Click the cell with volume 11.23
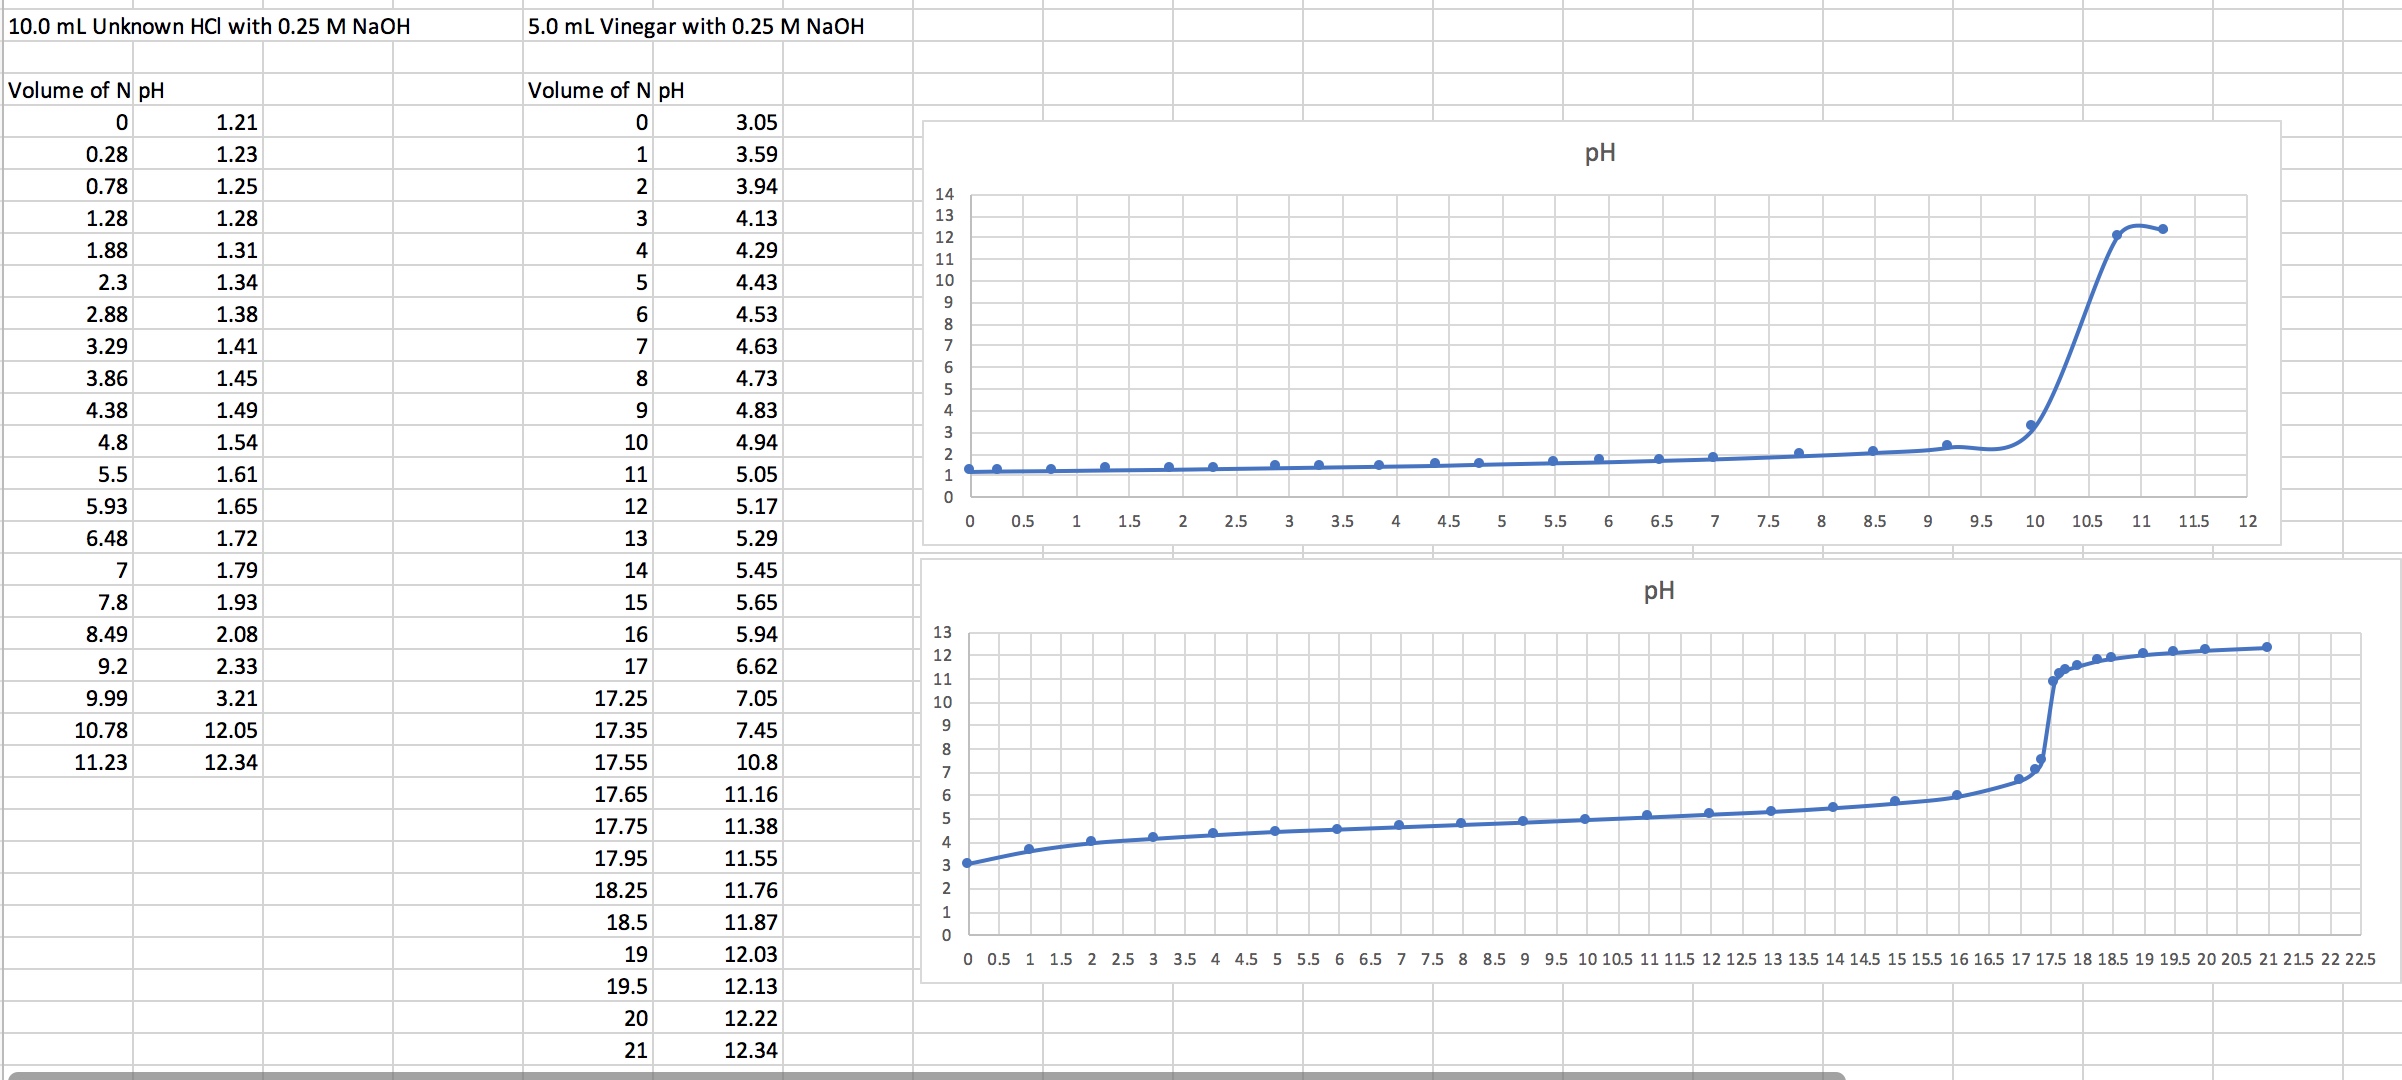Viewport: 2402px width, 1080px height. pyautogui.click(x=100, y=762)
